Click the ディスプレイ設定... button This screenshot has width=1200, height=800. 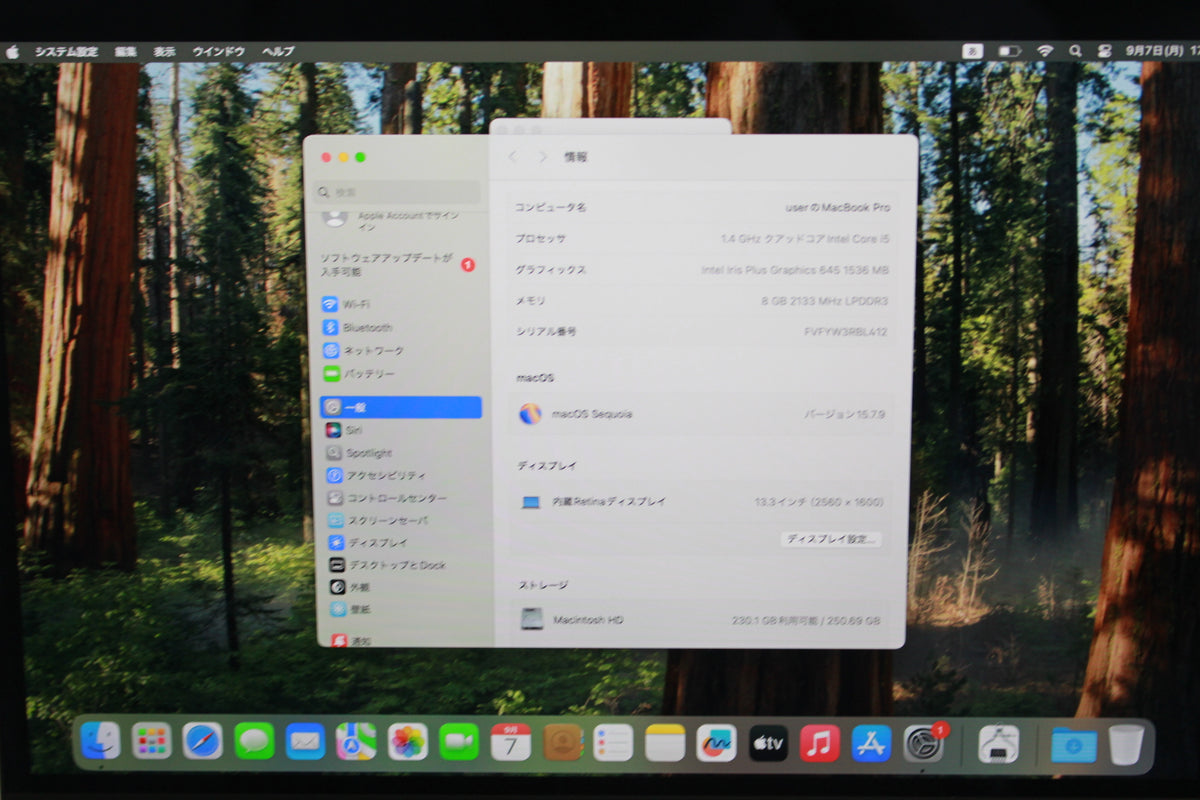tap(830, 539)
